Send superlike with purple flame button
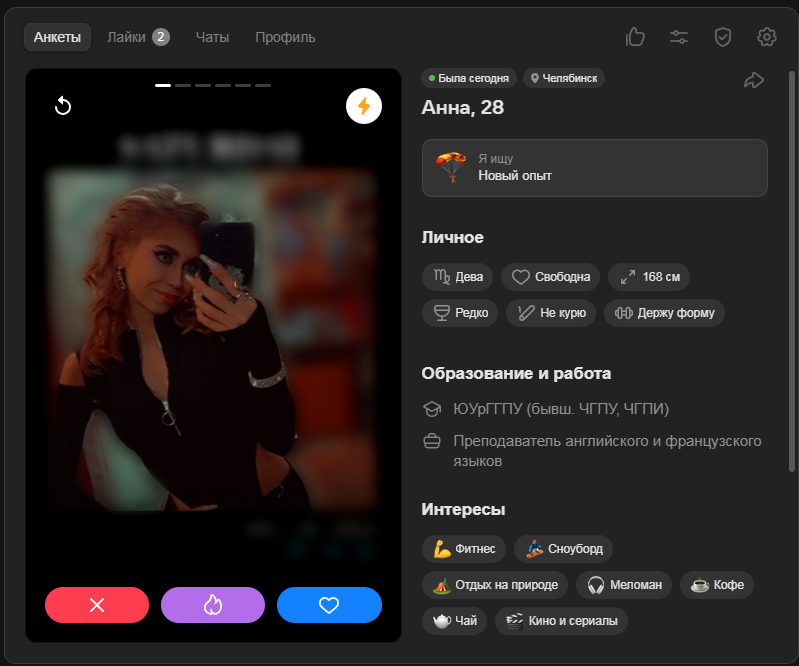The width and height of the screenshot is (799, 666). pyautogui.click(x=213, y=605)
